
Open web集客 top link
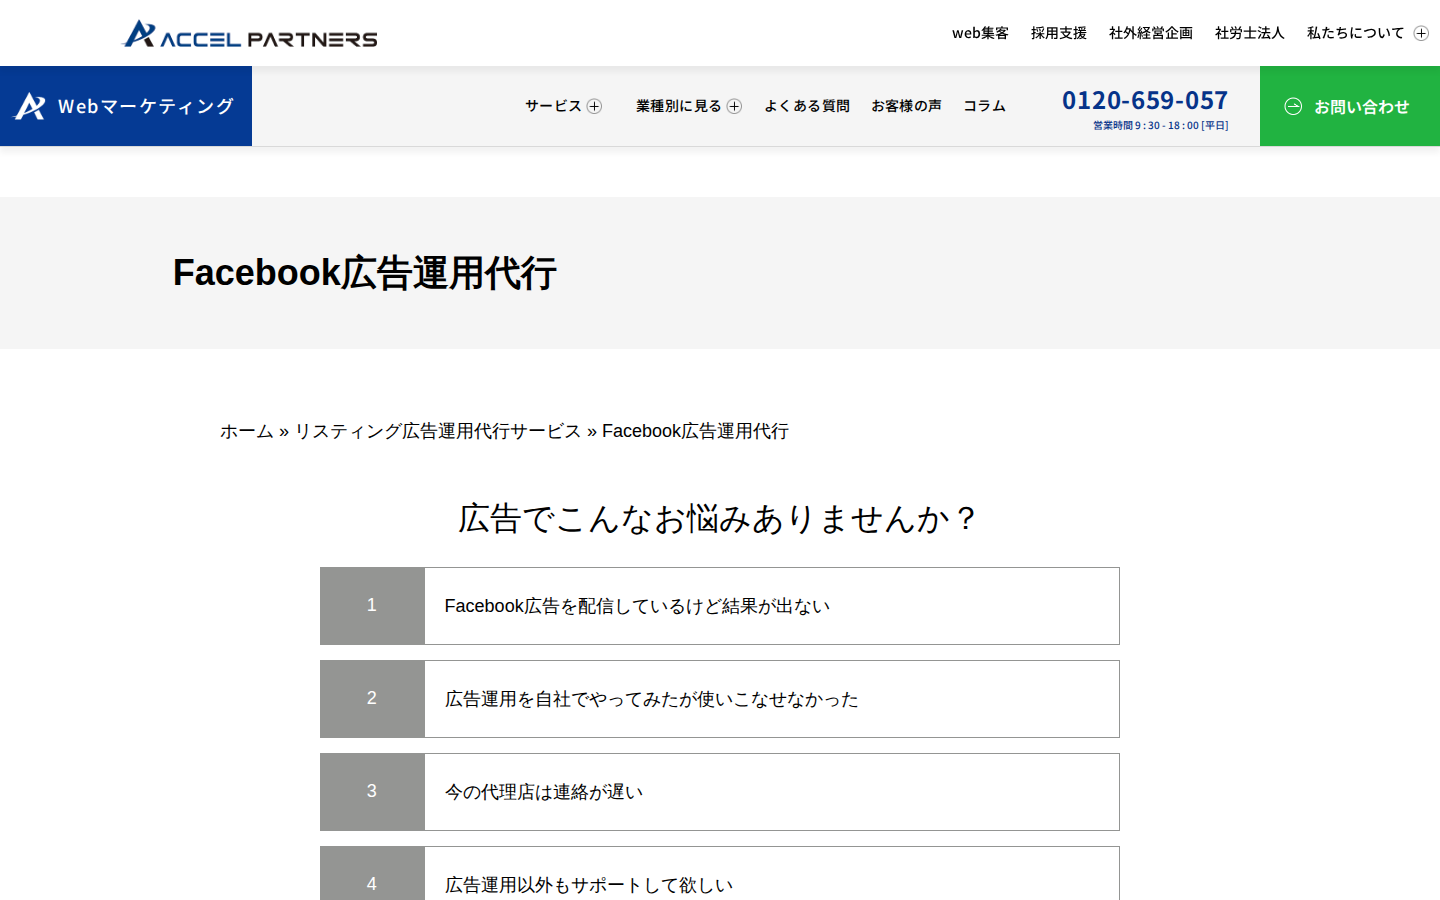tap(980, 33)
